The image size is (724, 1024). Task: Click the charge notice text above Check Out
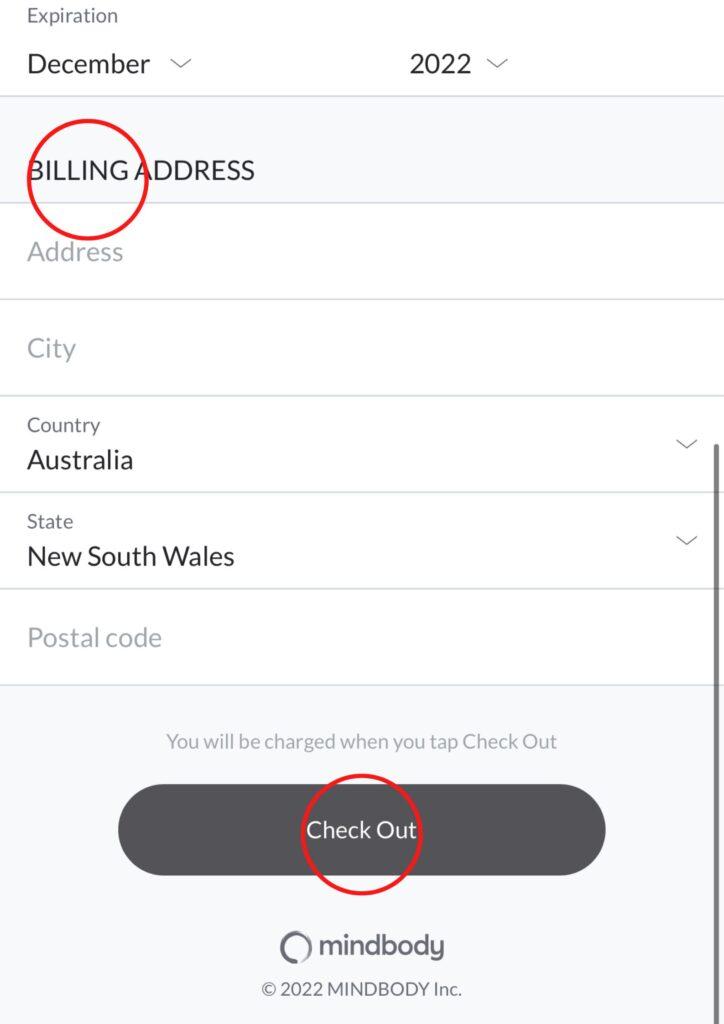tap(361, 742)
